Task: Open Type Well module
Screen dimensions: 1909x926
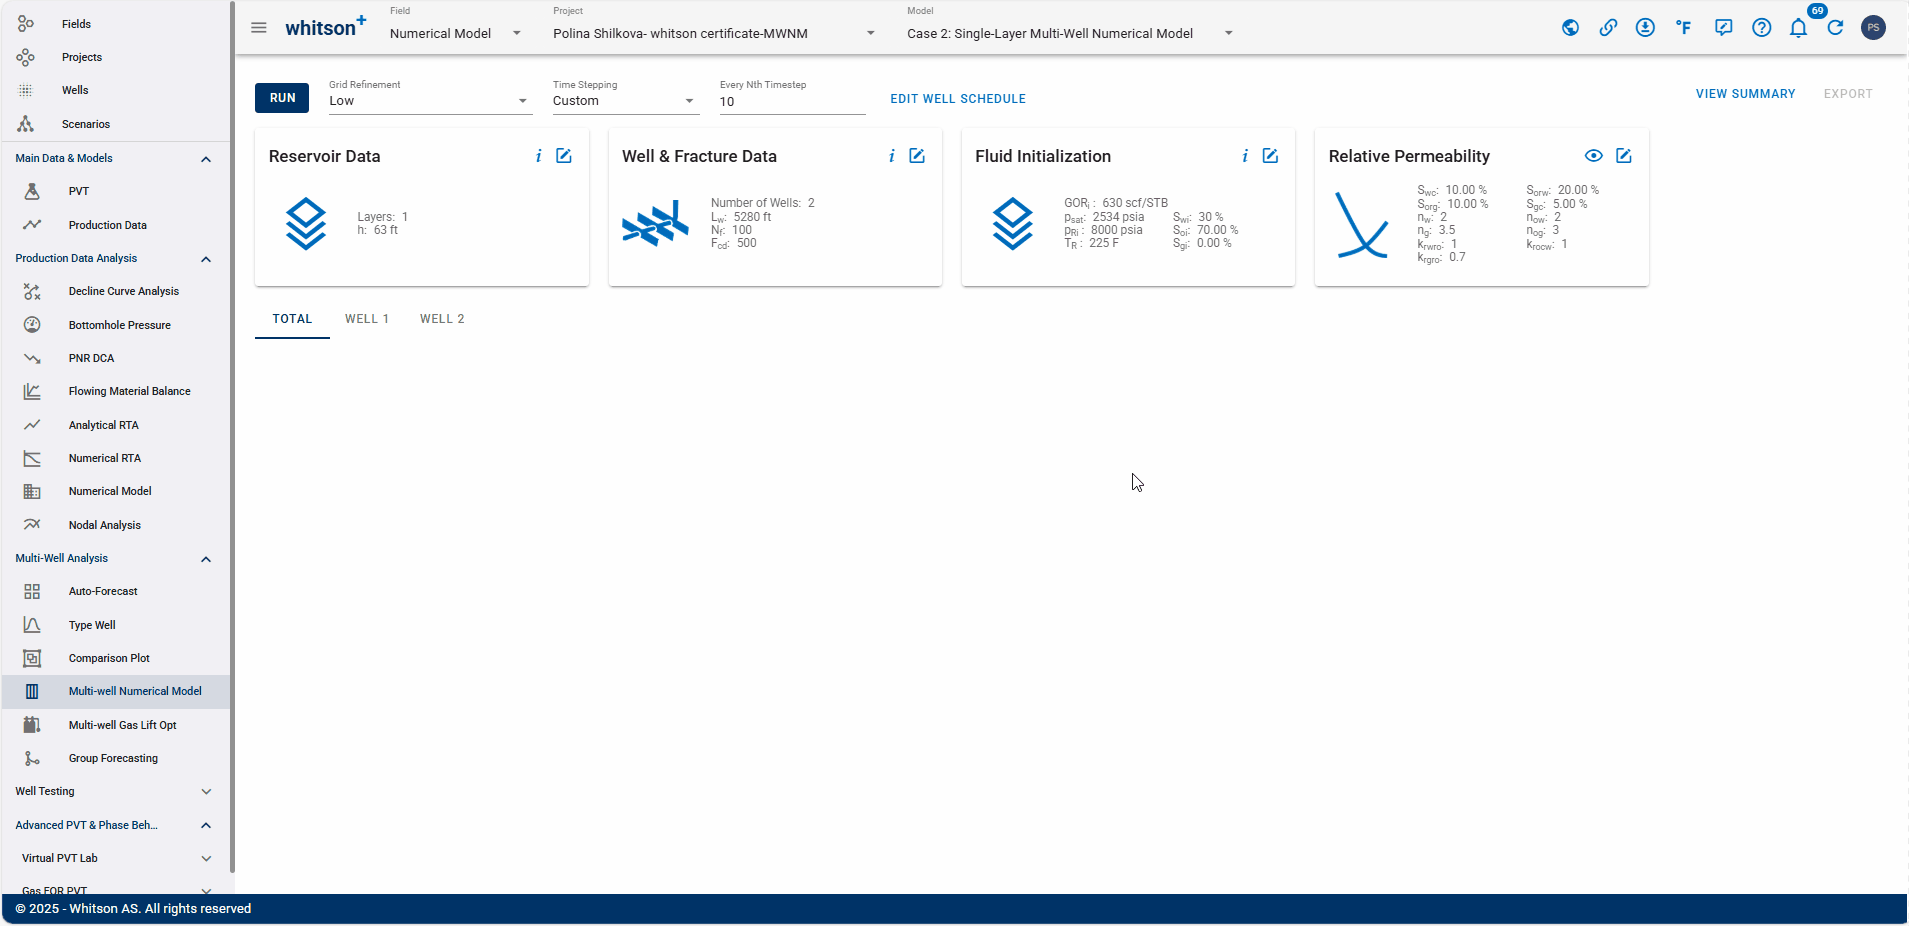Action: click(x=115, y=625)
